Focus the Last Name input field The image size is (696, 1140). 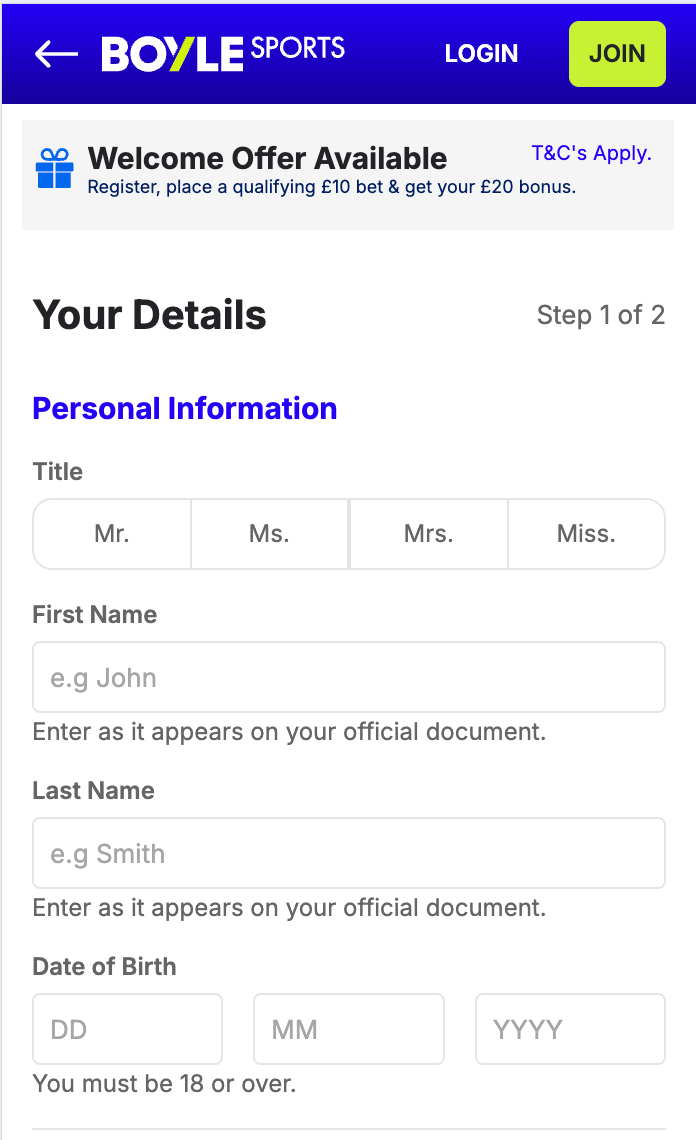(349, 853)
